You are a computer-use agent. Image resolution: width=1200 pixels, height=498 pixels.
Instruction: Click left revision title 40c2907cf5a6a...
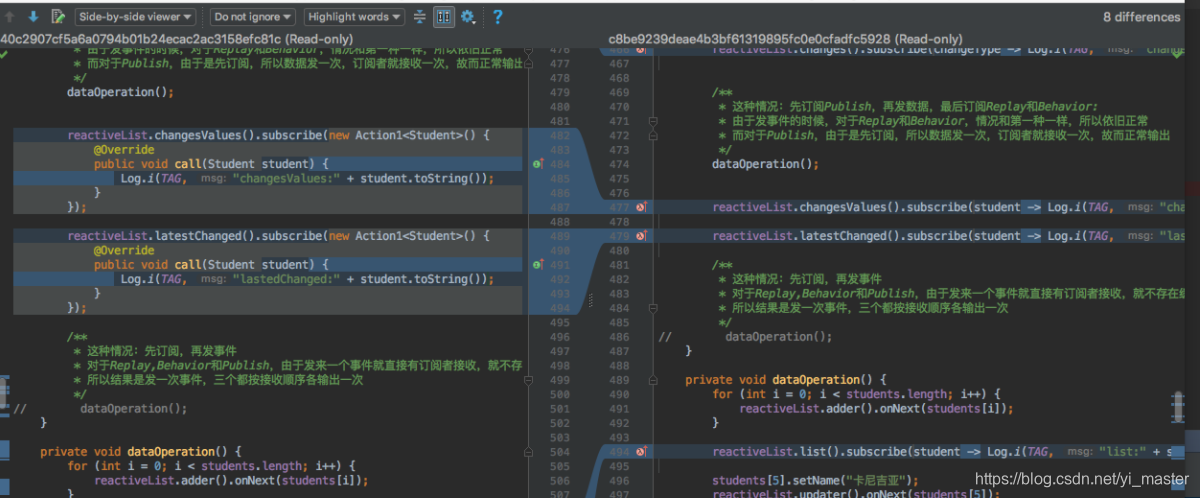pos(176,38)
